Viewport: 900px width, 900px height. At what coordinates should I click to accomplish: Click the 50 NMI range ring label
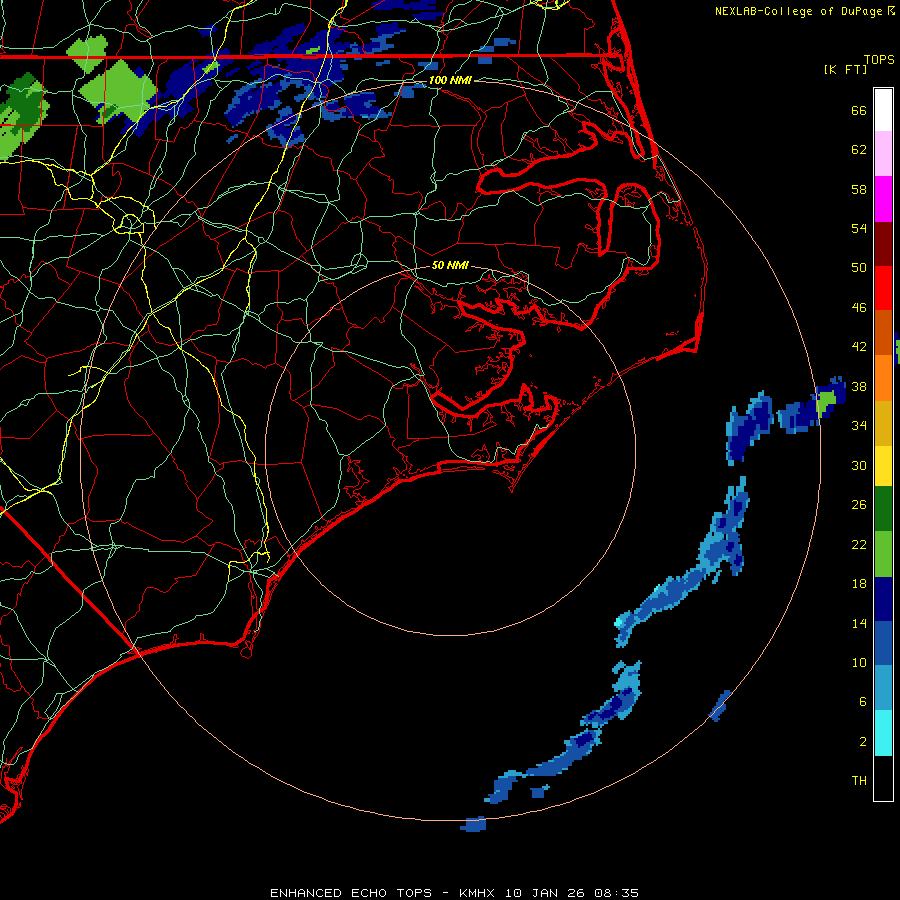pos(450,265)
